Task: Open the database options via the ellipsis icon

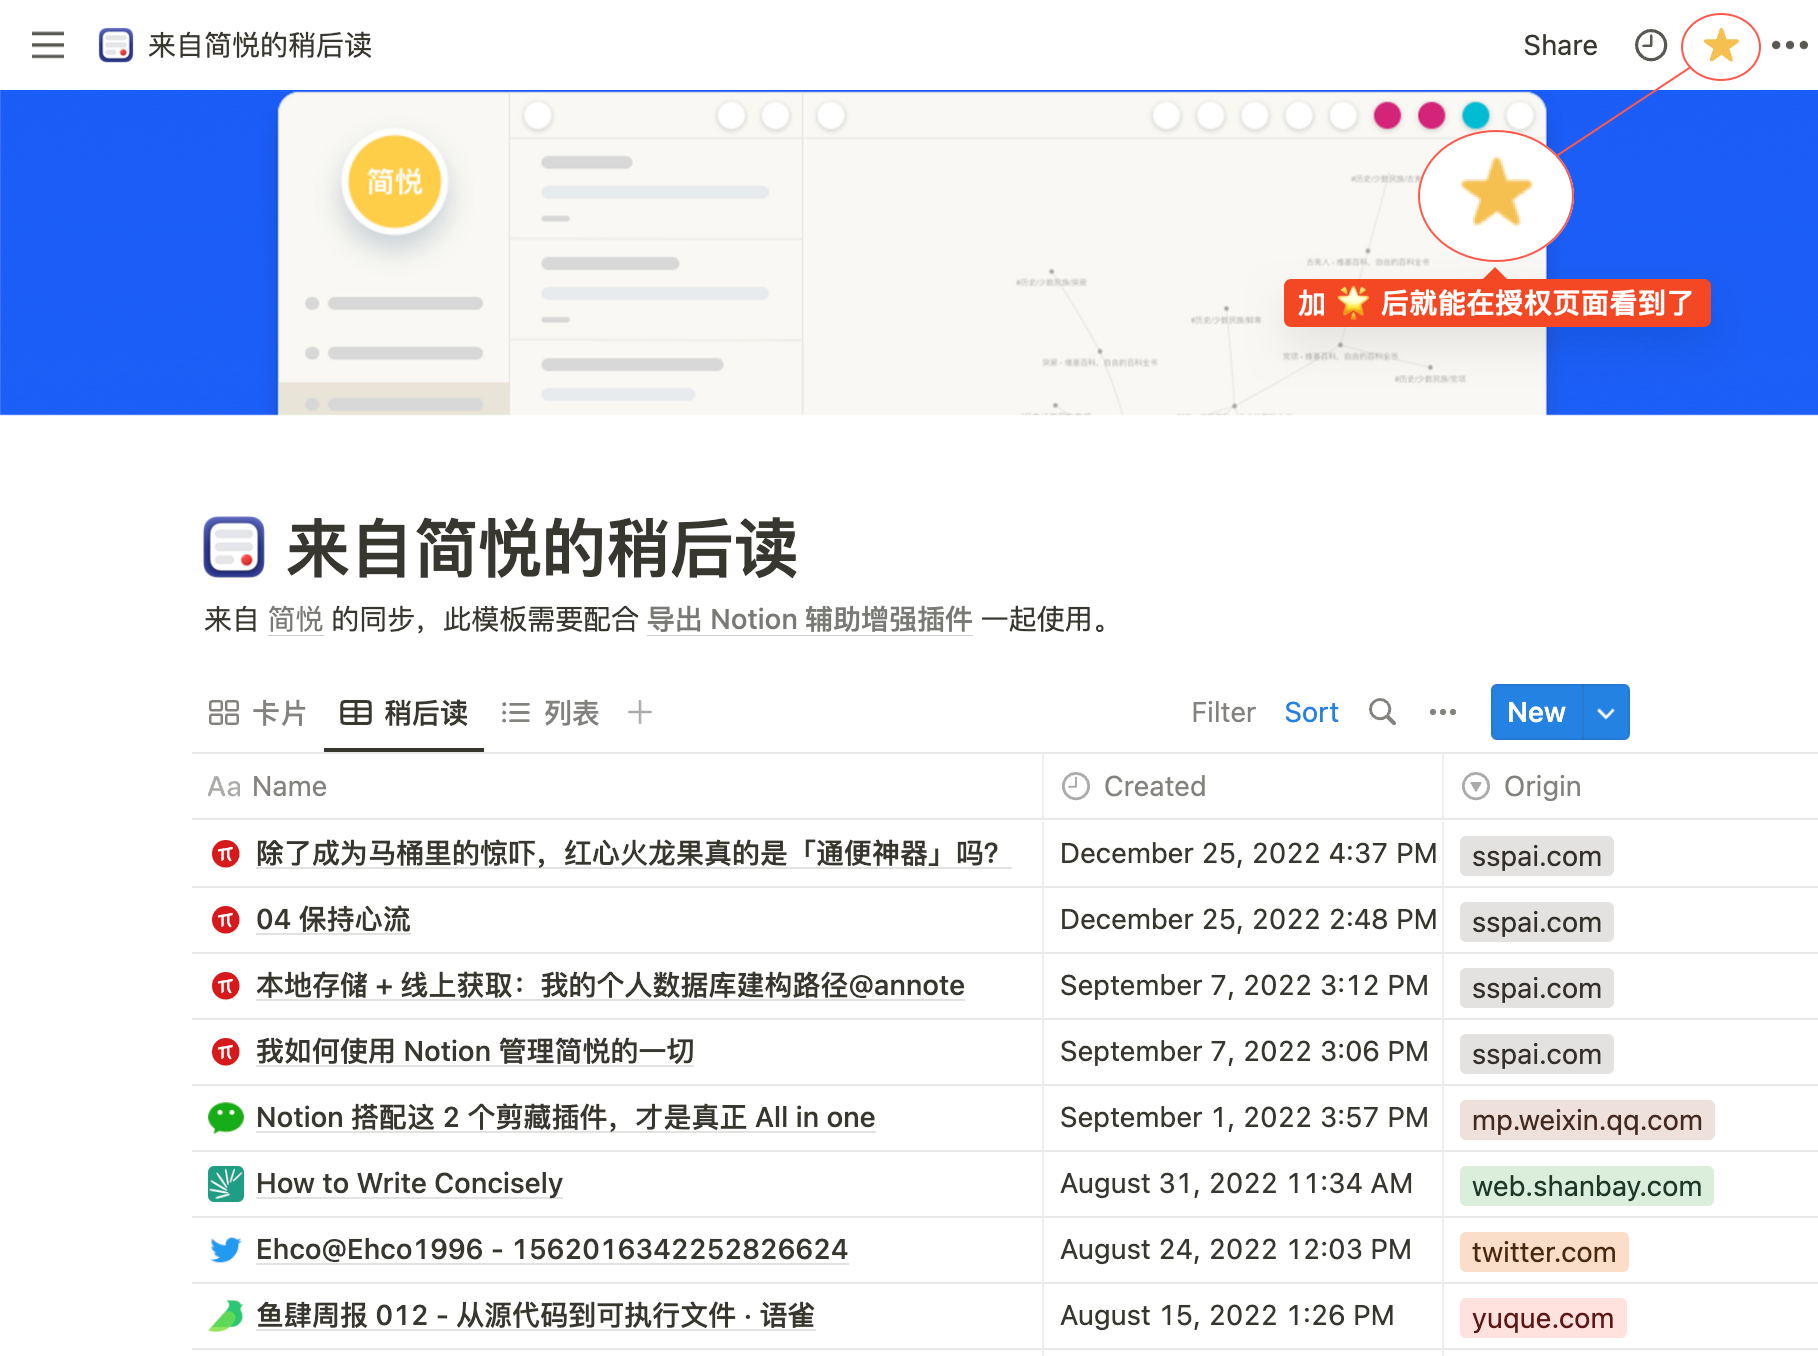Action: (1443, 712)
